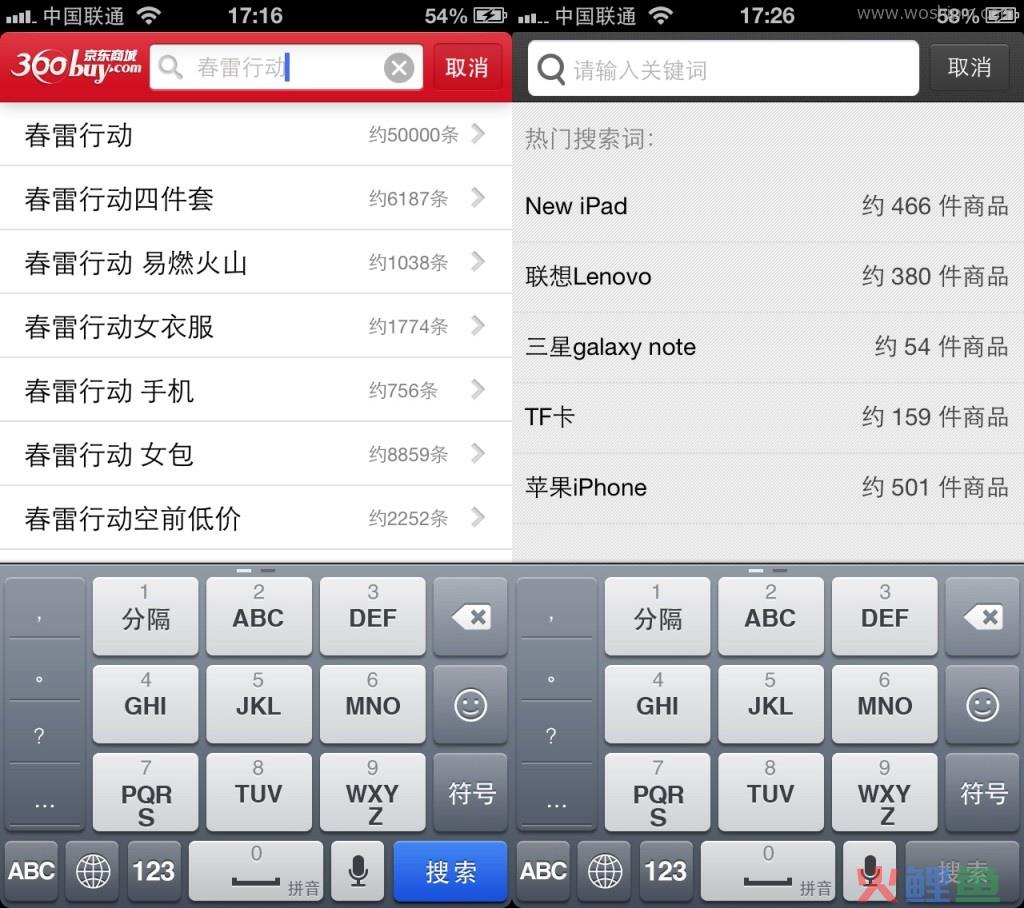The height and width of the screenshot is (908, 1024).
Task: Focus the 请输入关键词 search field
Action: [723, 69]
